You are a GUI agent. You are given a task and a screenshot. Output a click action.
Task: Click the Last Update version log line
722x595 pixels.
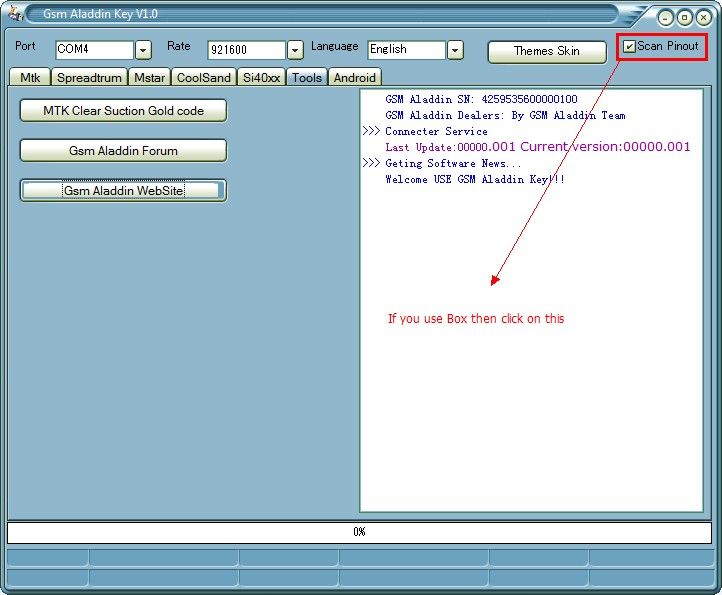tap(538, 147)
